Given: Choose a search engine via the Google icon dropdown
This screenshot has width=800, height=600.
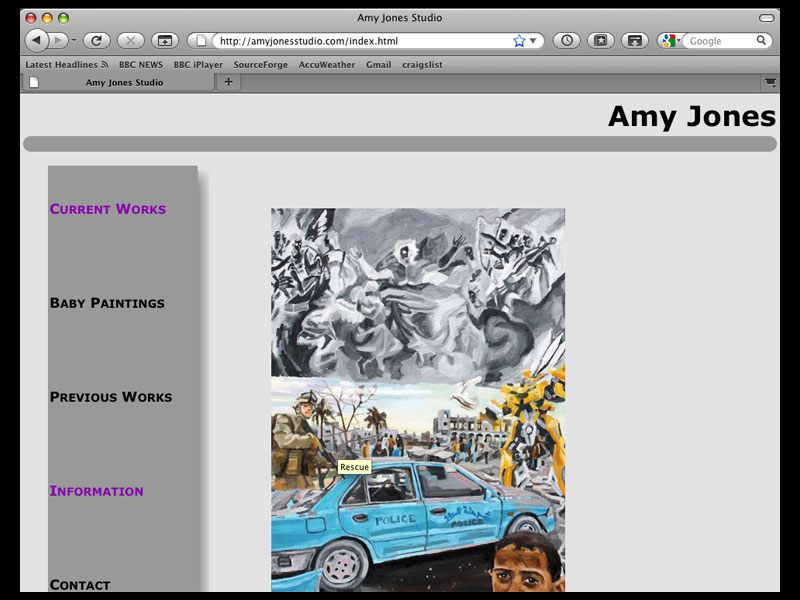Looking at the screenshot, I should tap(671, 41).
